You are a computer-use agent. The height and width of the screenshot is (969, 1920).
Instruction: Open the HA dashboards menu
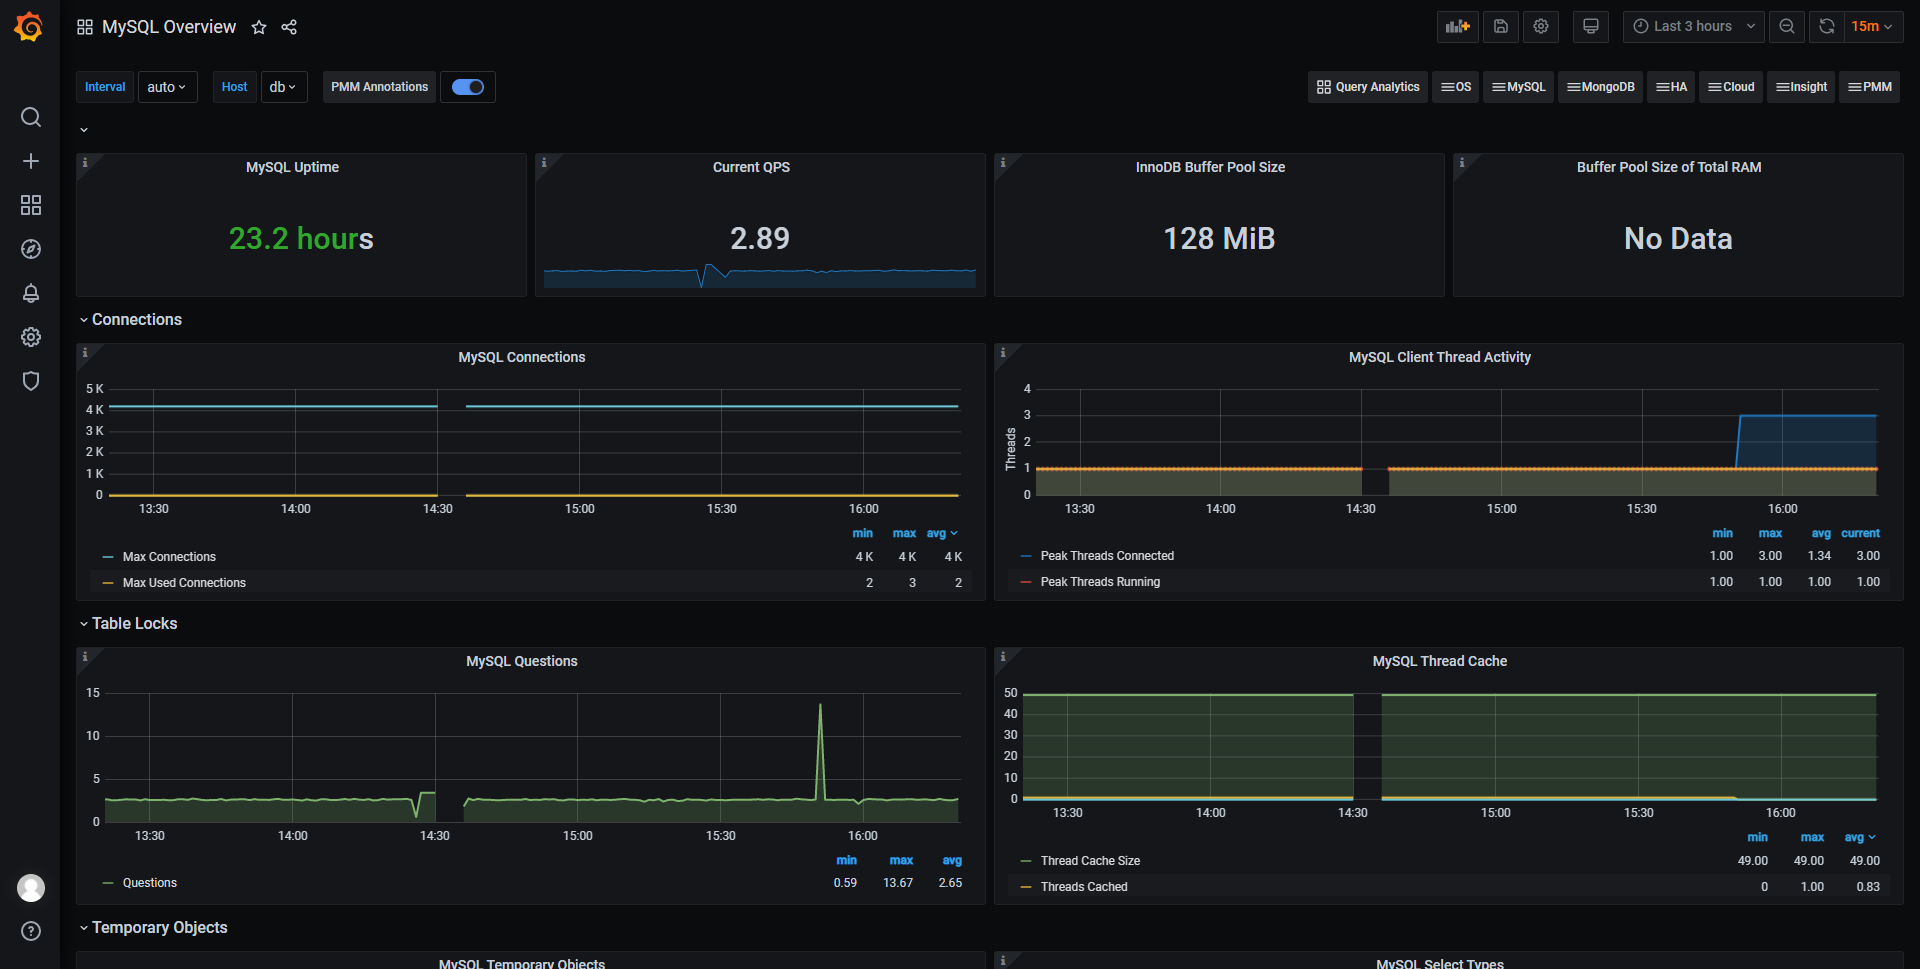1671,87
